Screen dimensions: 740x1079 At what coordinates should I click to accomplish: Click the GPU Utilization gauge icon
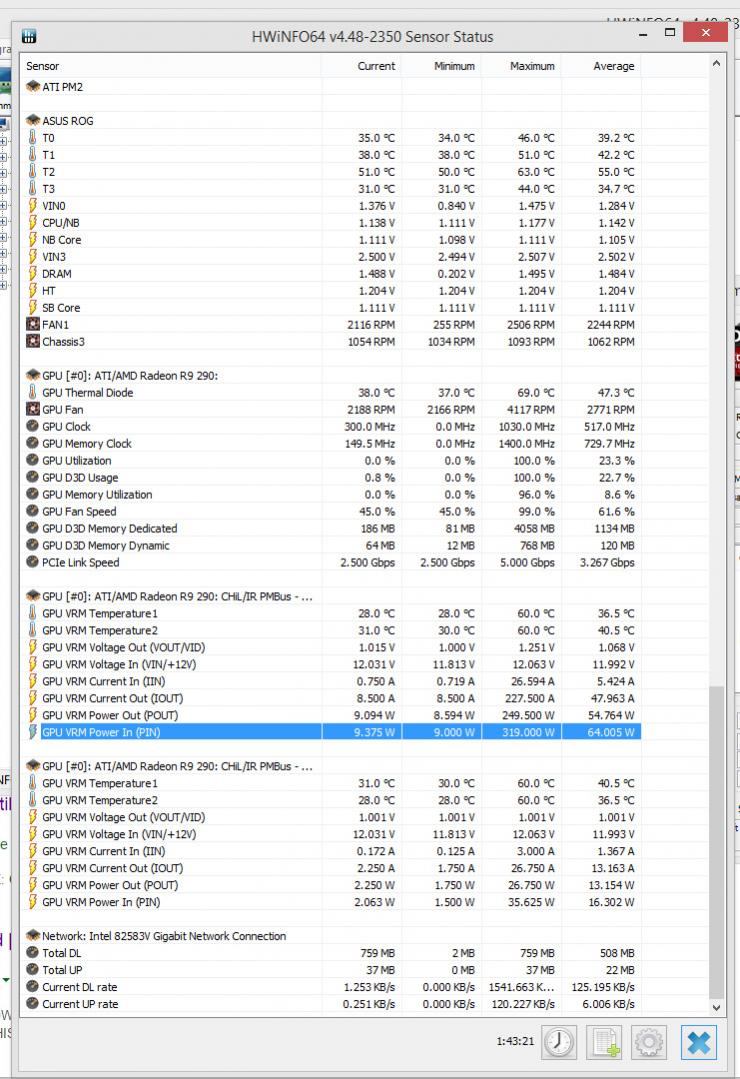click(32, 460)
